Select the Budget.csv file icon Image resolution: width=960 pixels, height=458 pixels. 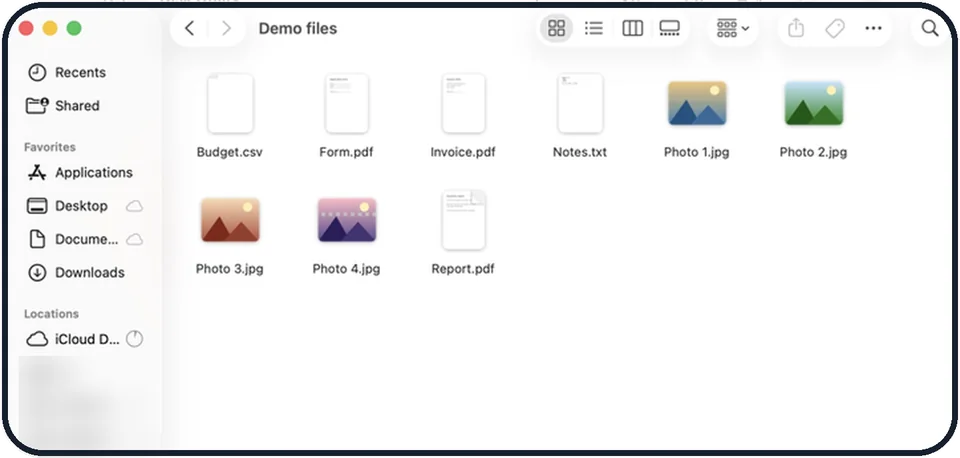coord(230,103)
